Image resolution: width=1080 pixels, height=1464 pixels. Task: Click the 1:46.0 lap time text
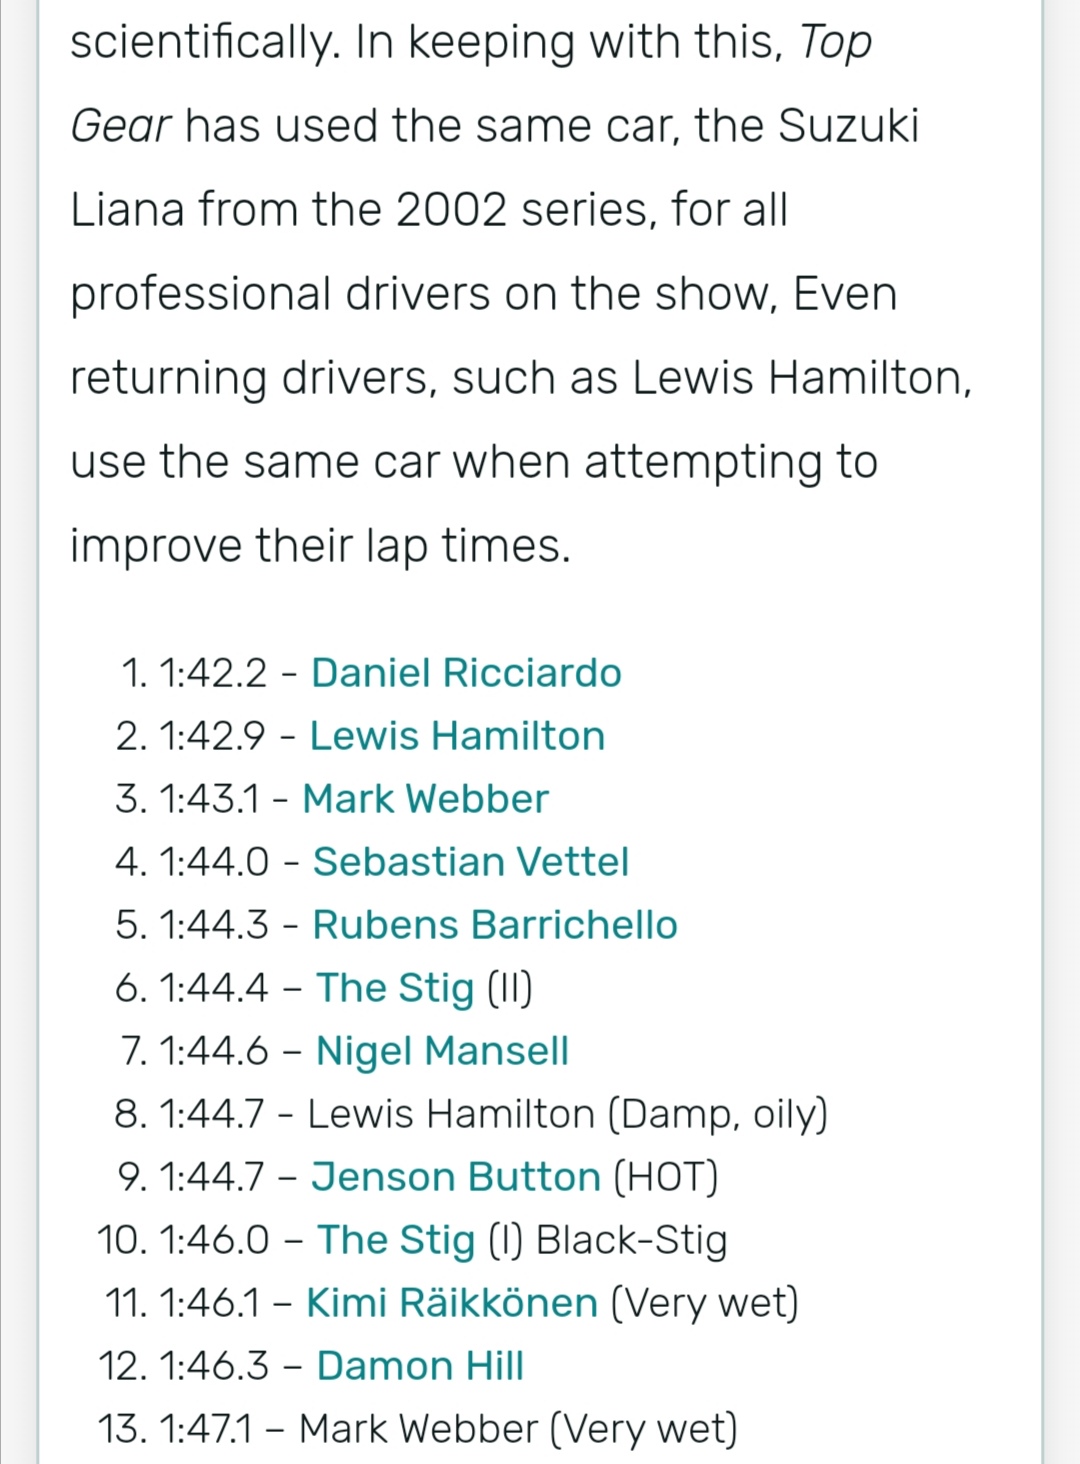coord(213,1240)
